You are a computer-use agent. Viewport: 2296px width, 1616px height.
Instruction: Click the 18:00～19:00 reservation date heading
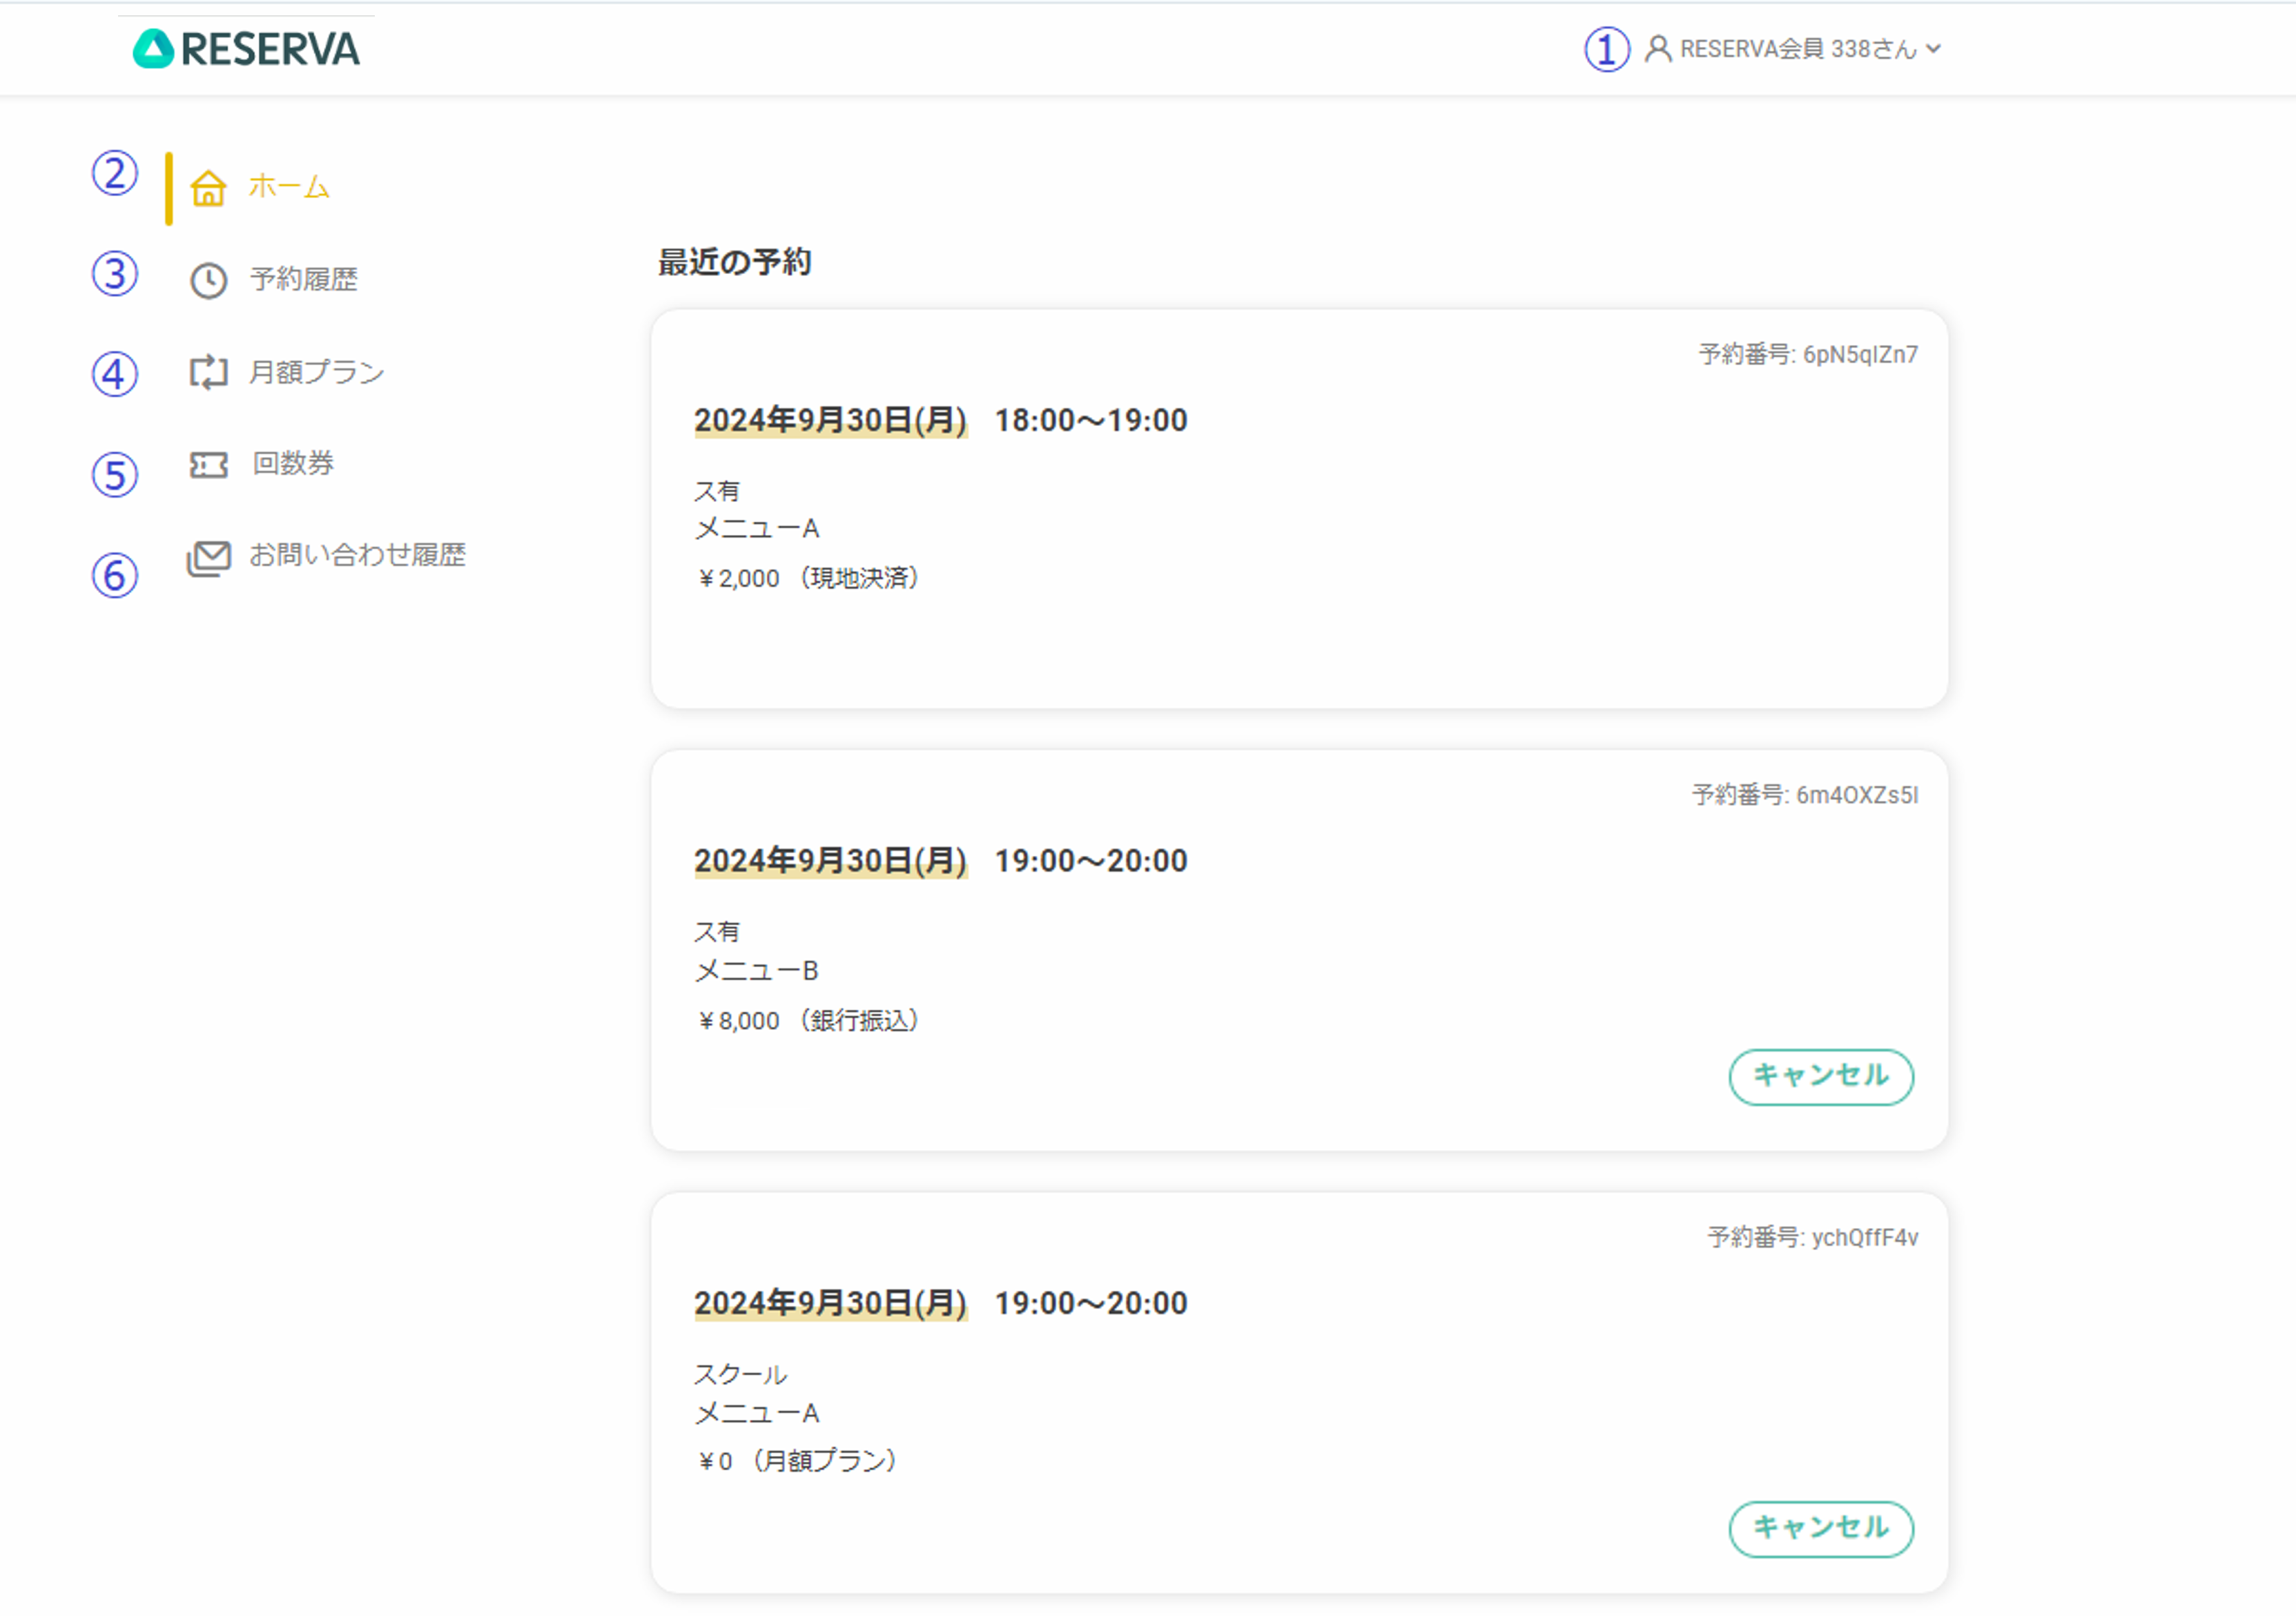coord(941,420)
